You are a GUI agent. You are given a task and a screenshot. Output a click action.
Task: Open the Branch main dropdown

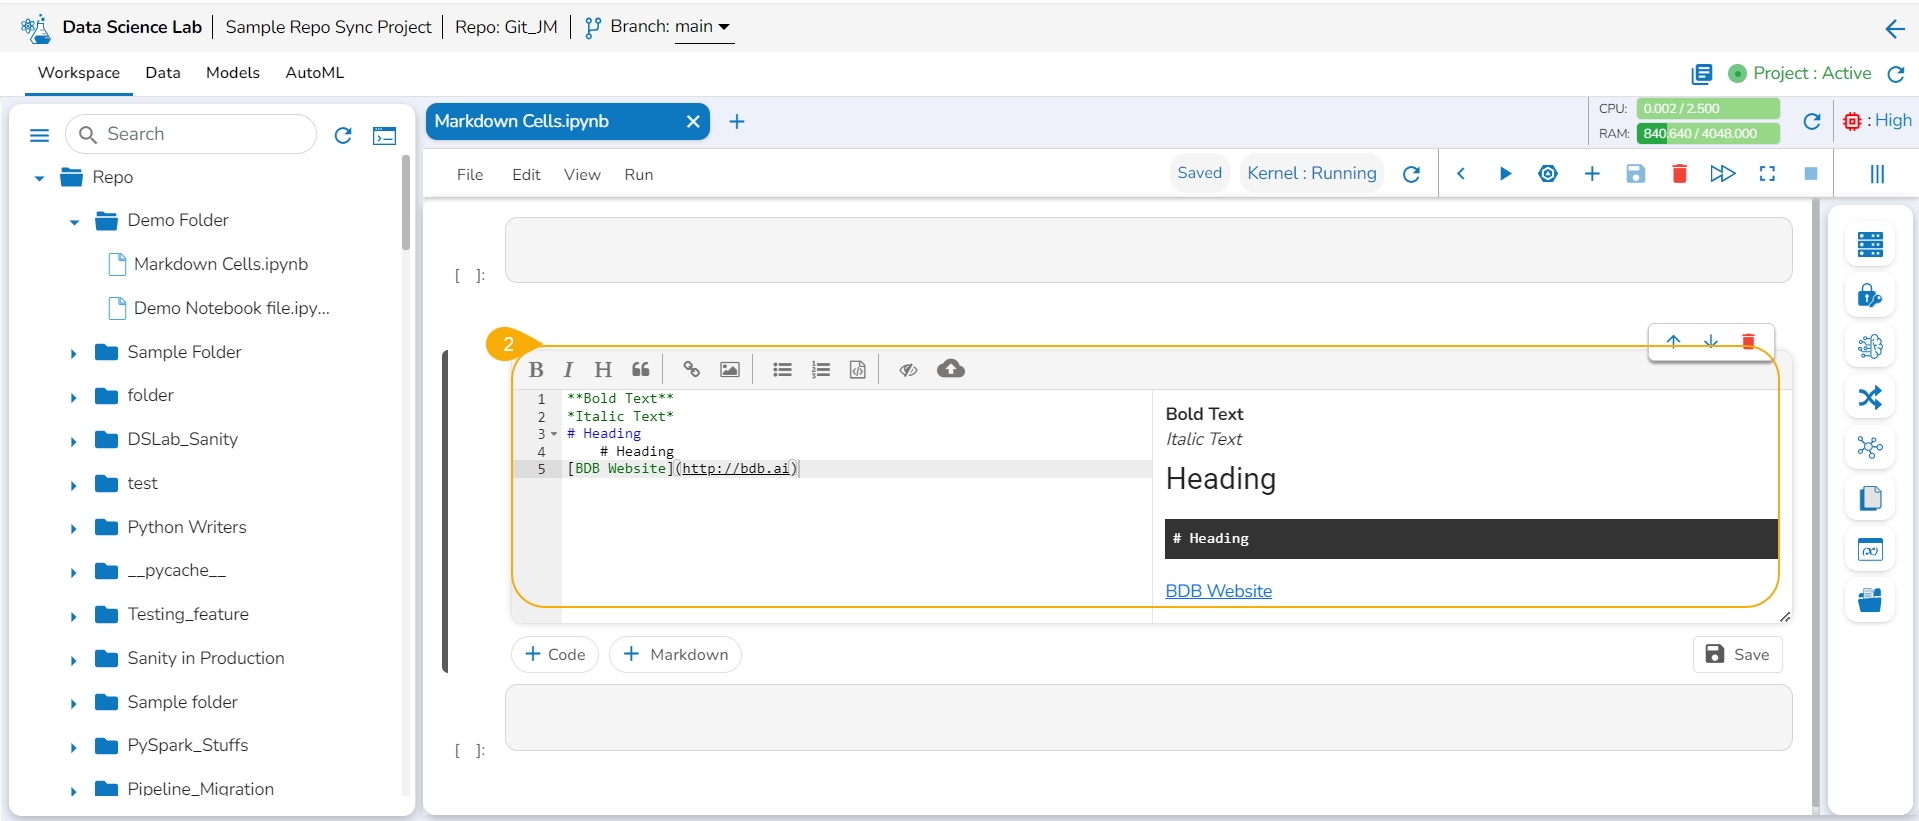pos(703,27)
